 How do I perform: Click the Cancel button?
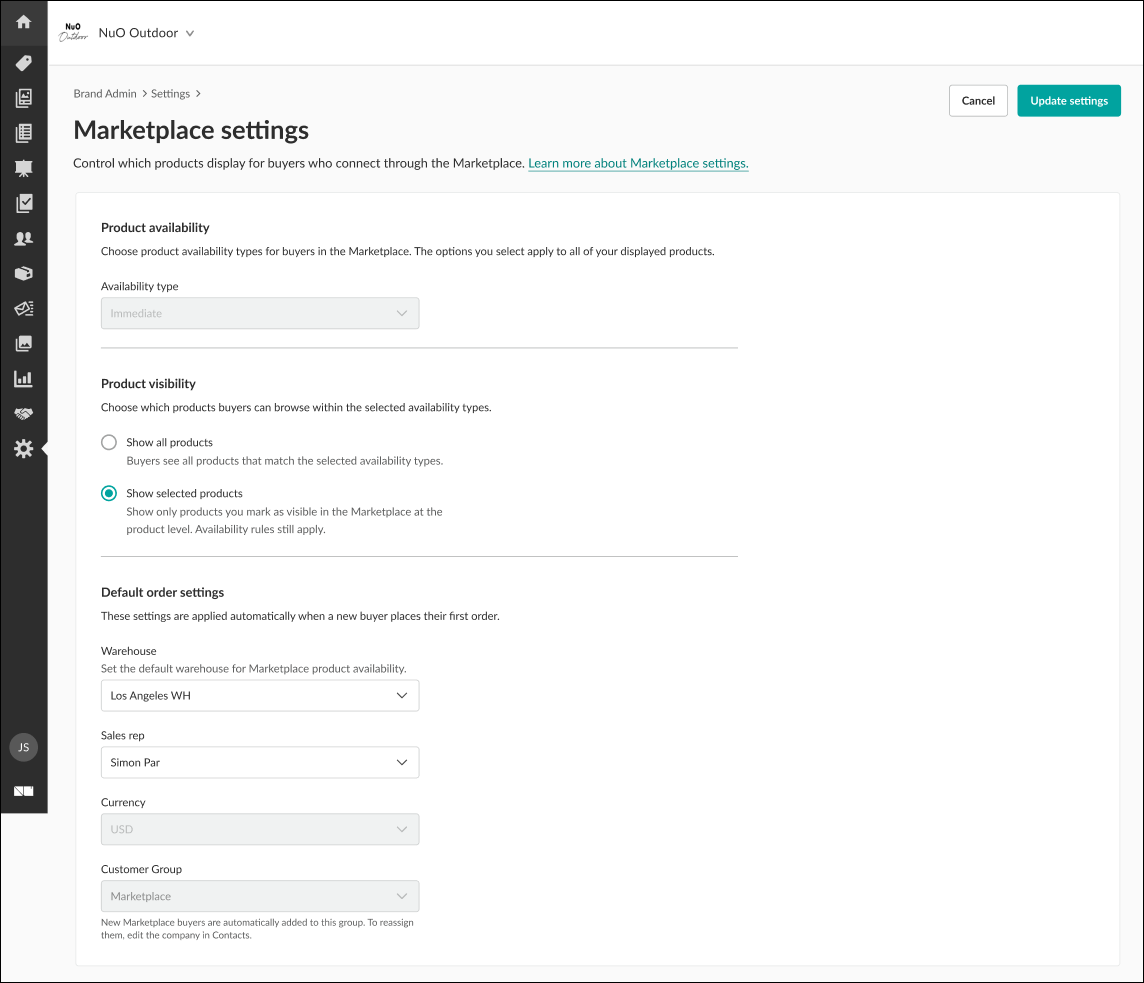[x=978, y=101]
